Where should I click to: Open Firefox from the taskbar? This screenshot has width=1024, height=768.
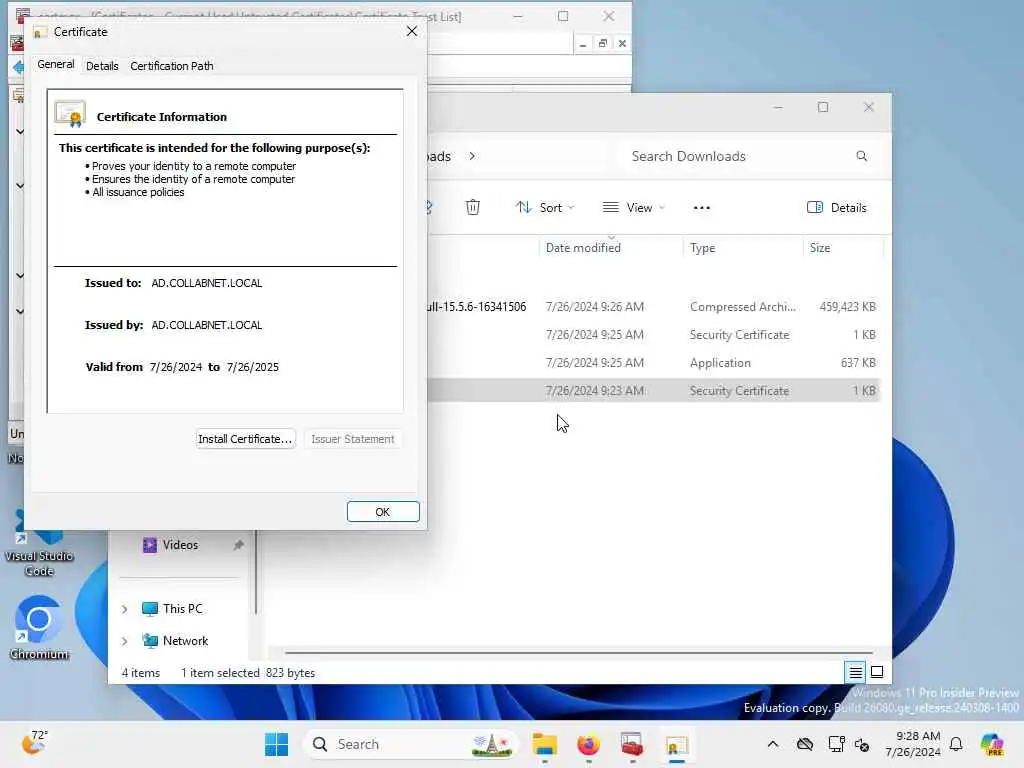coord(588,744)
